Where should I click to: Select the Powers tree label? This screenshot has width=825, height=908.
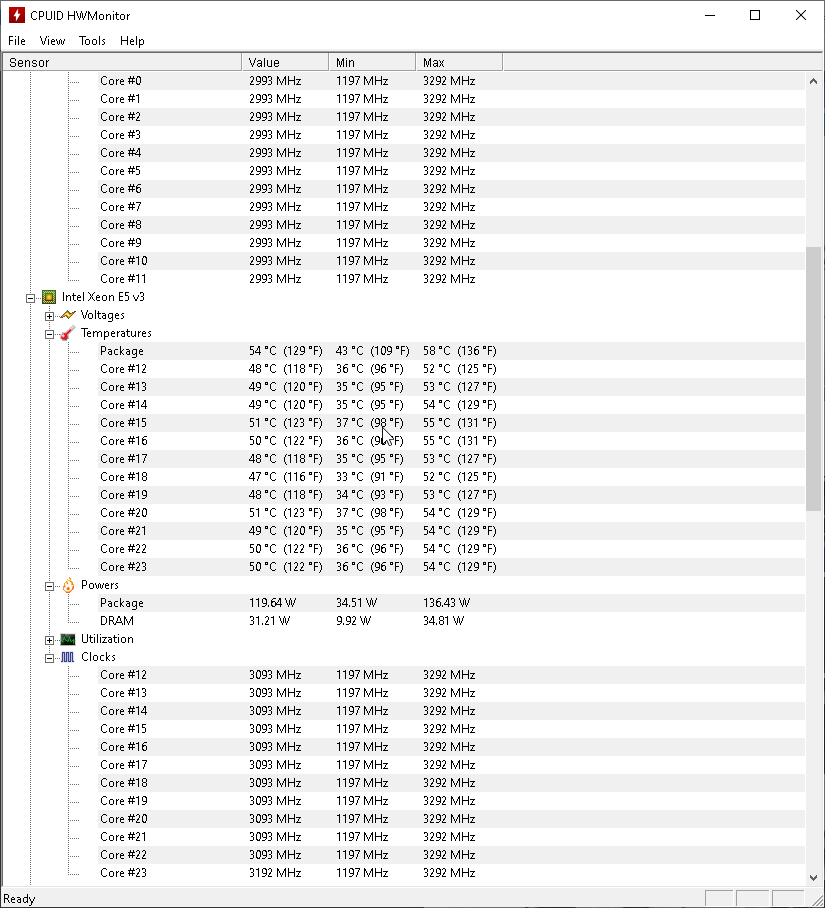pyautogui.click(x=100, y=585)
